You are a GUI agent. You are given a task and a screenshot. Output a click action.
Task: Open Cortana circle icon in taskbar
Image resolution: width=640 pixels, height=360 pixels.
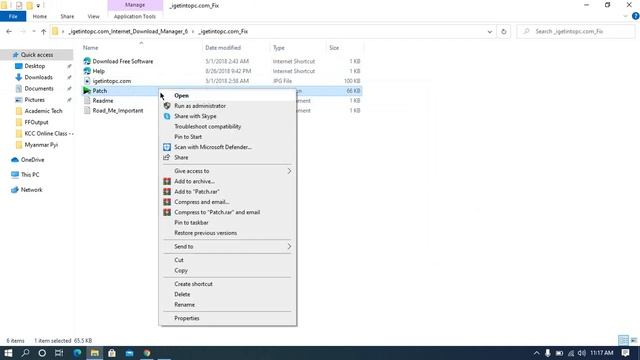pos(42,353)
